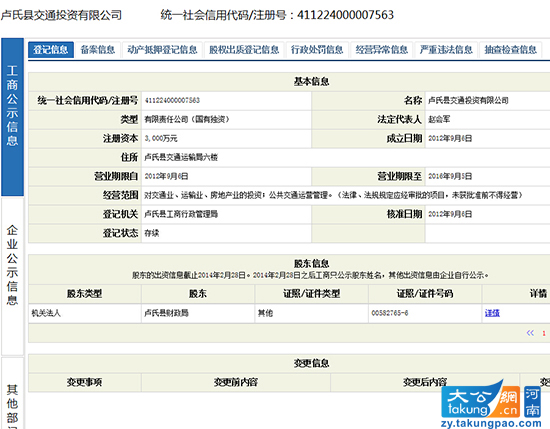
Task: Open the 其他部门 sidebar section
Action: coord(12,393)
